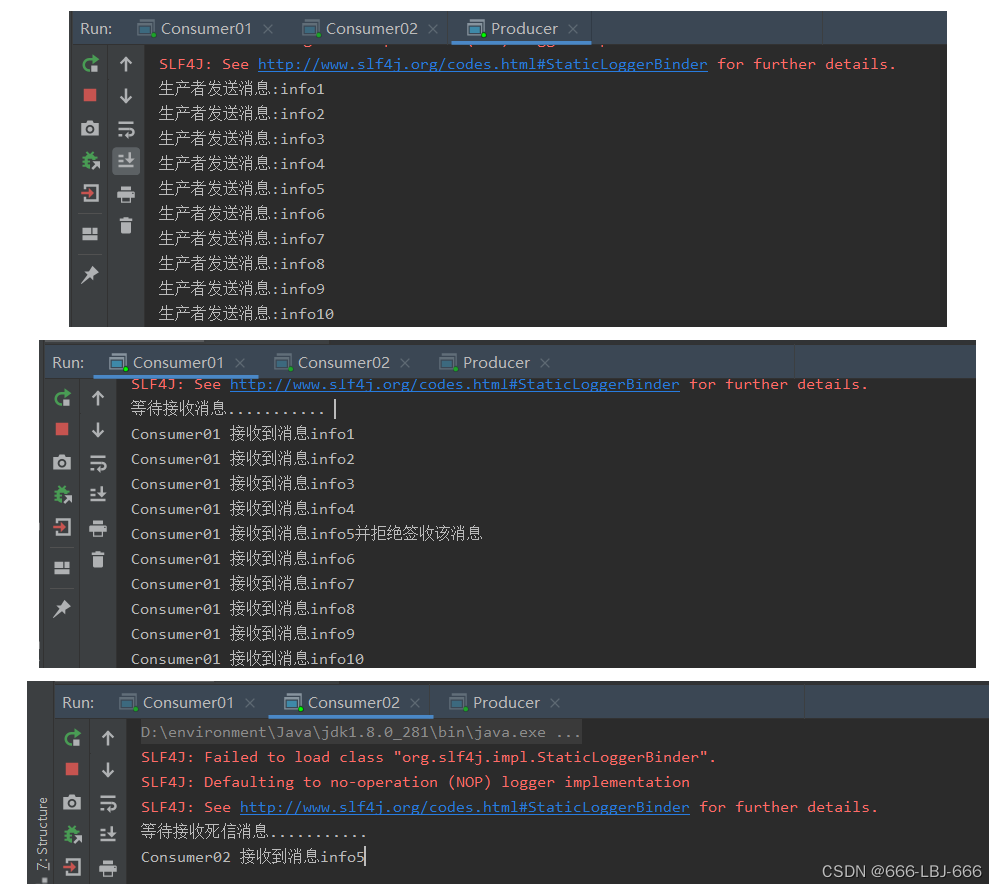Screen dimensions: 998x888
Task: Click the Exit icon in the Producer run panel
Action: point(90,193)
